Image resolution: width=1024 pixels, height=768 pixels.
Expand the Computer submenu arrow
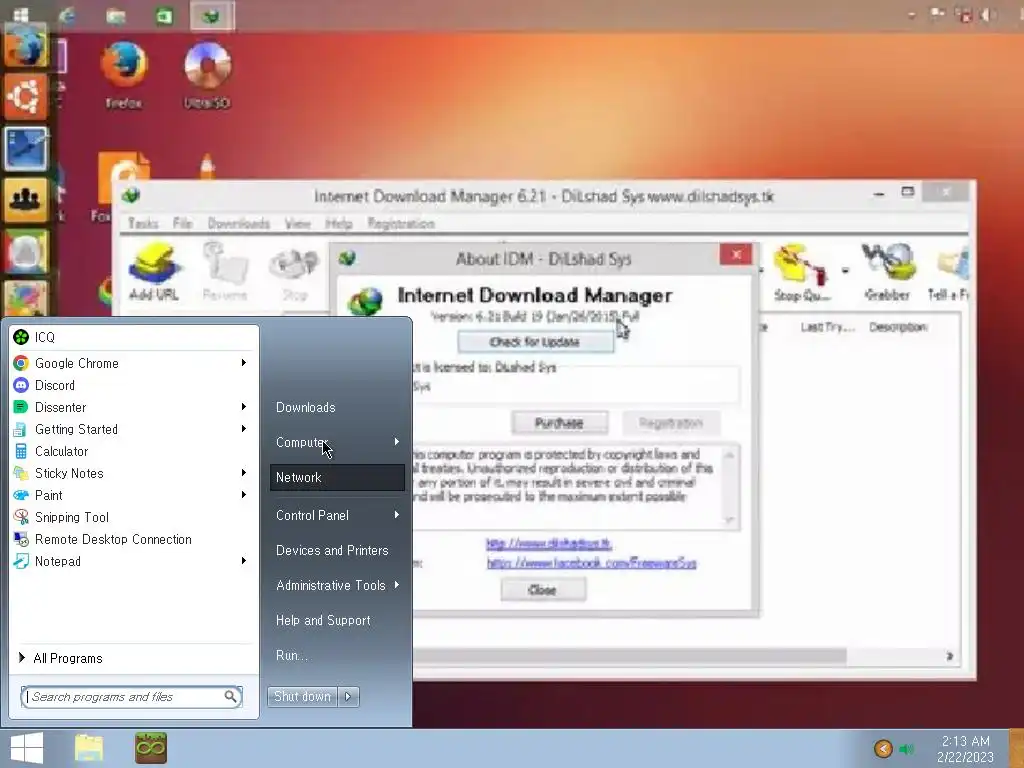[396, 442]
